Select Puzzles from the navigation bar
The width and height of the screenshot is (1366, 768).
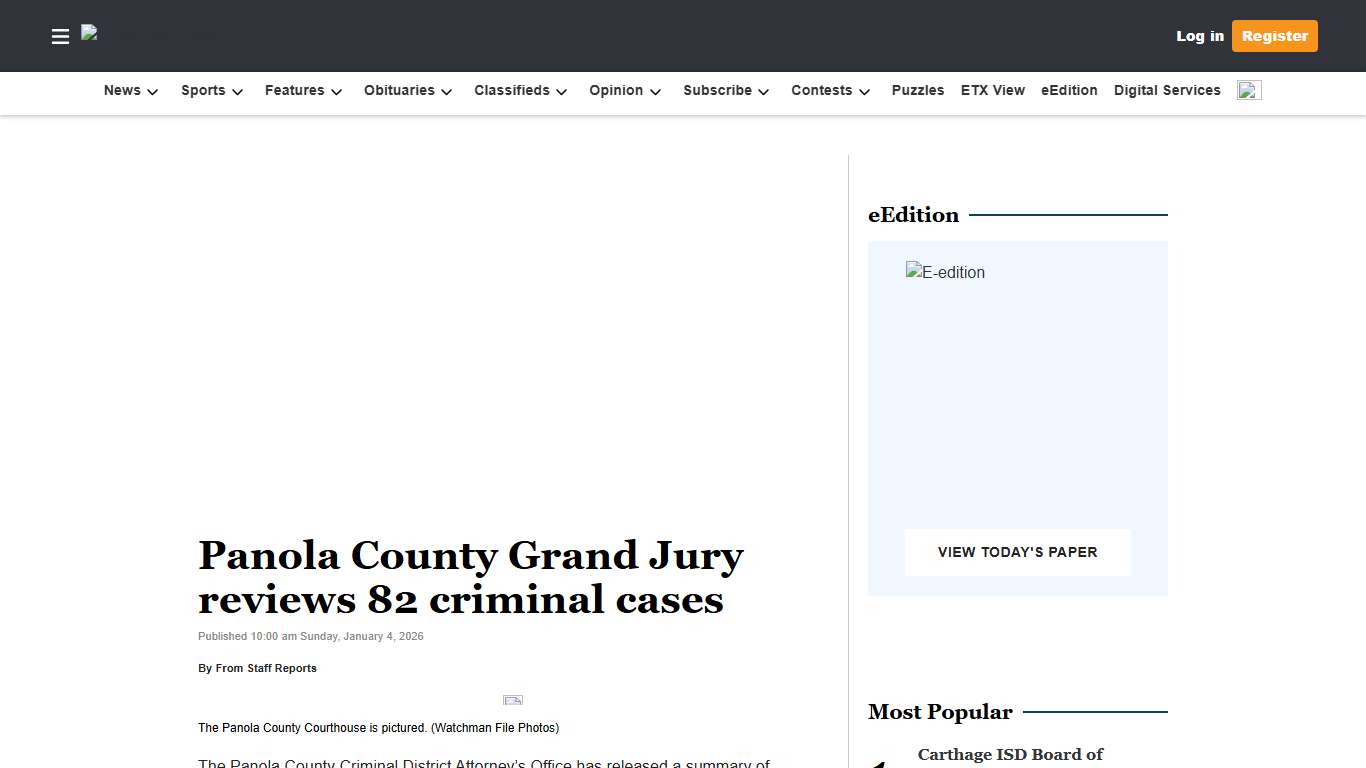(x=917, y=90)
